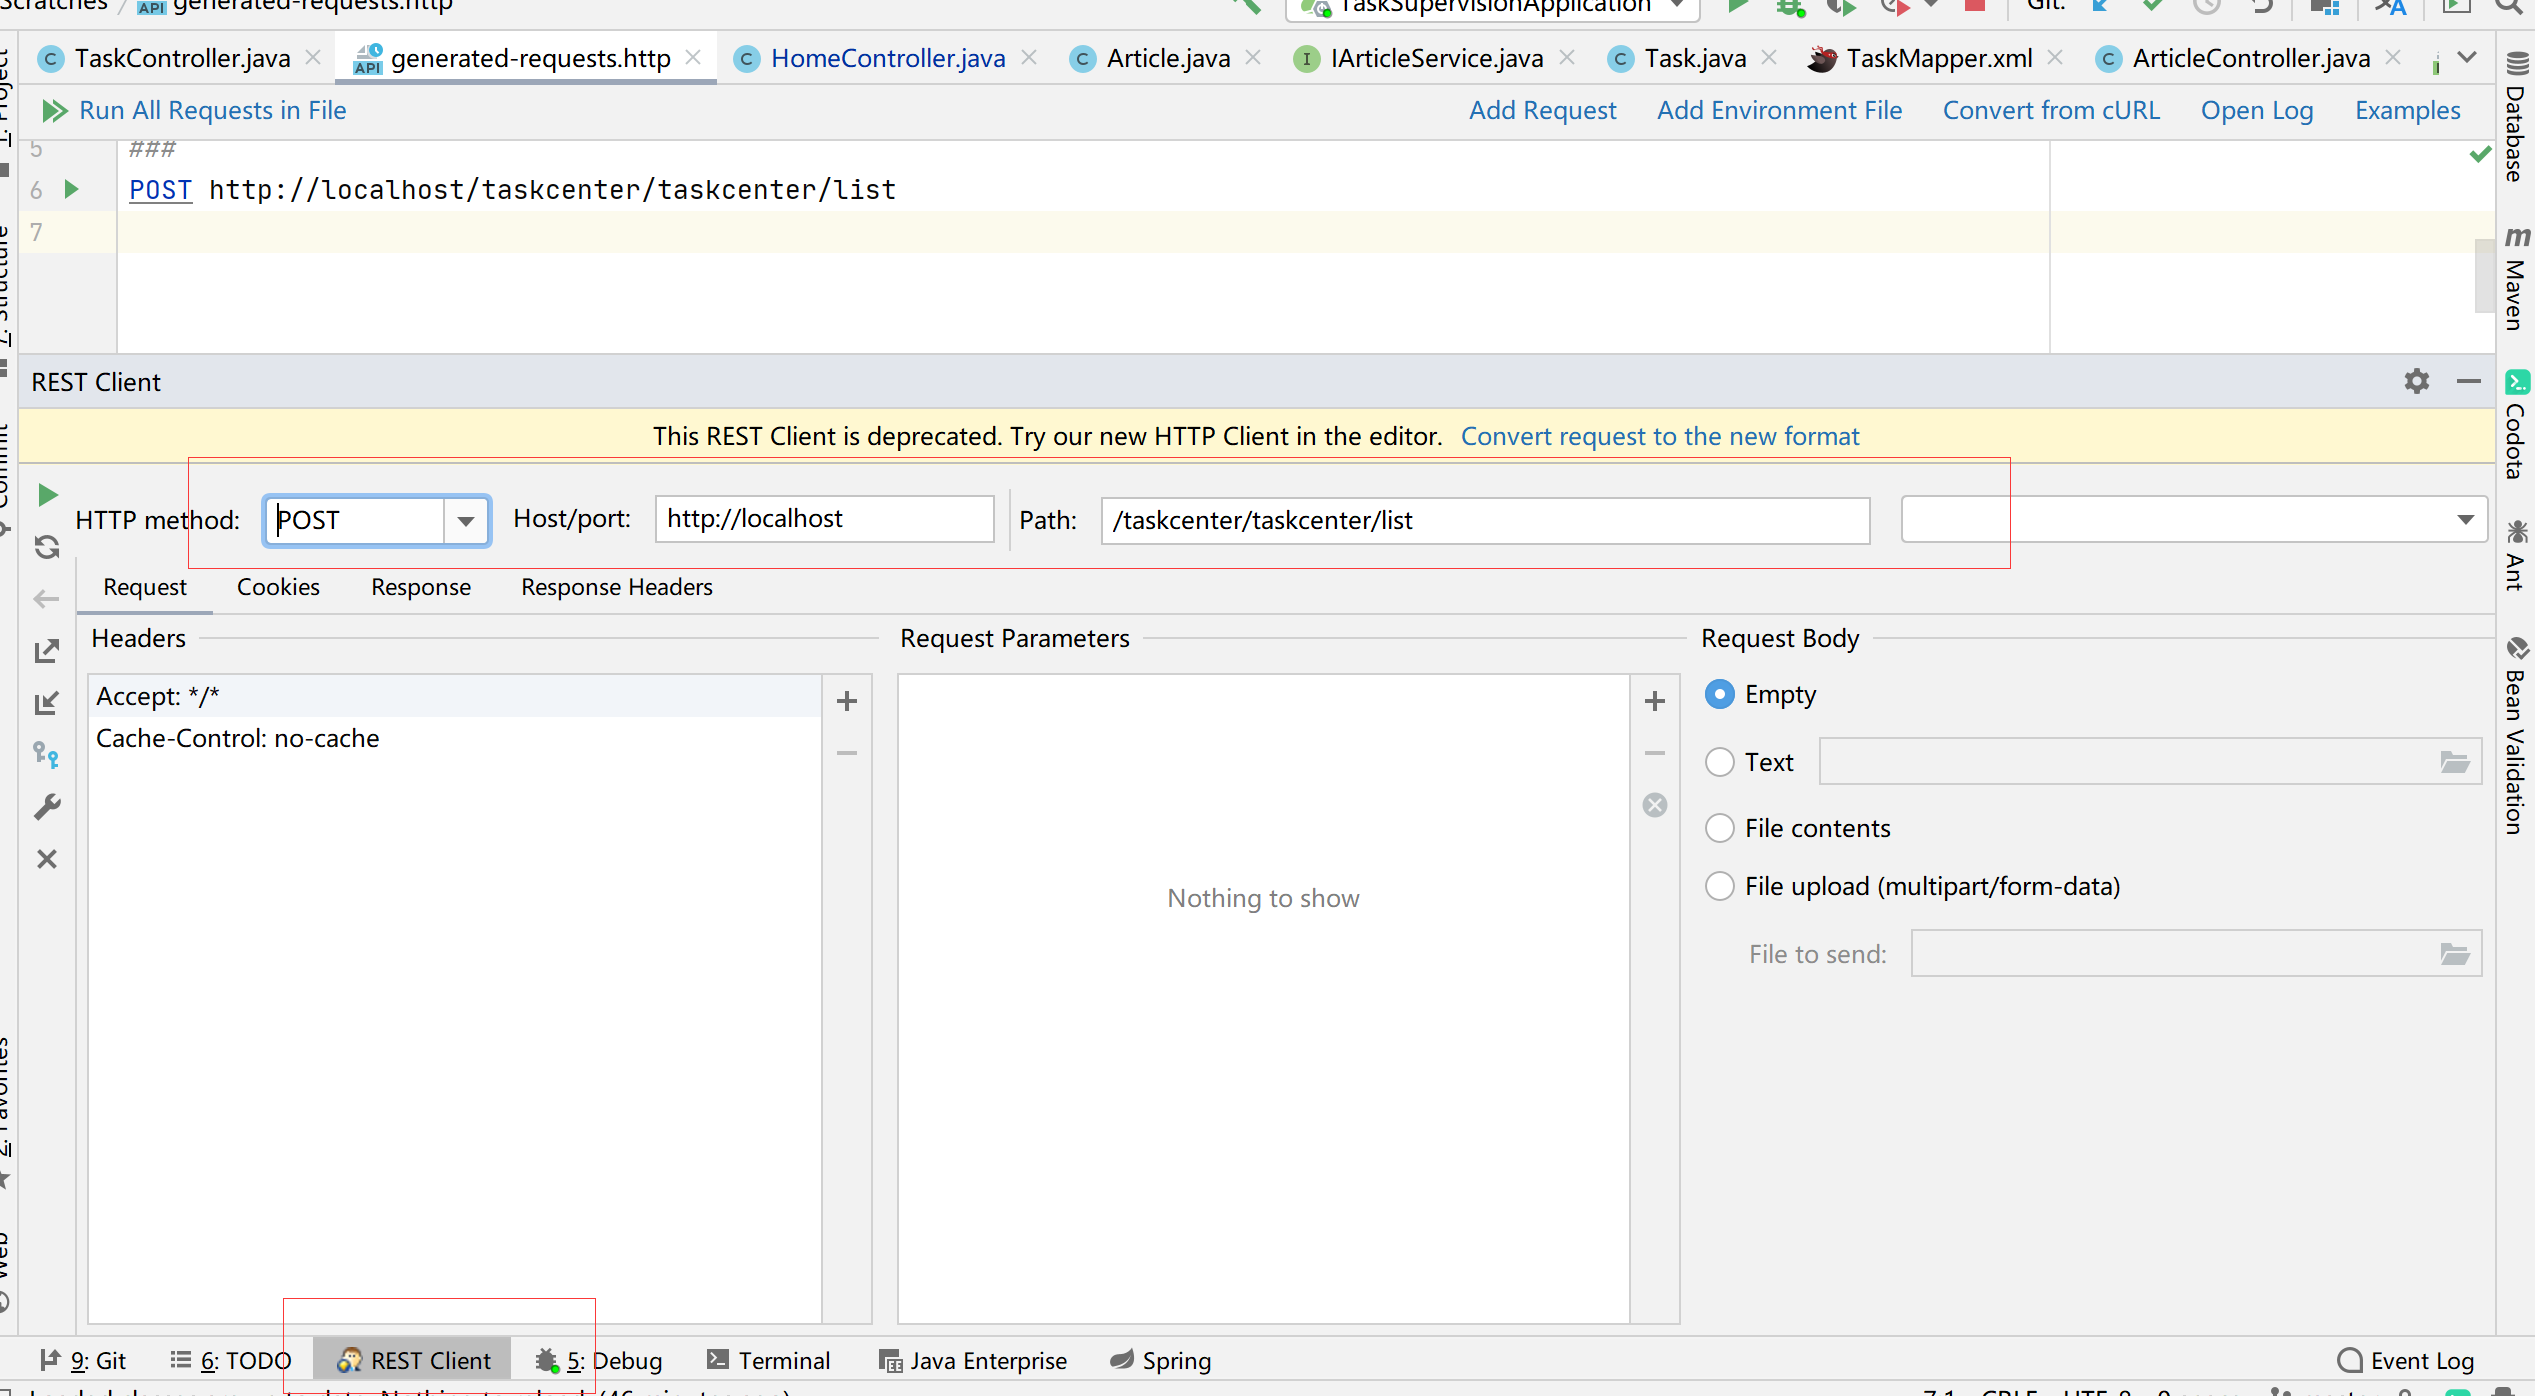Viewport: 2535px width, 1396px height.
Task: Open the HTTP method dropdown
Action: (x=465, y=520)
